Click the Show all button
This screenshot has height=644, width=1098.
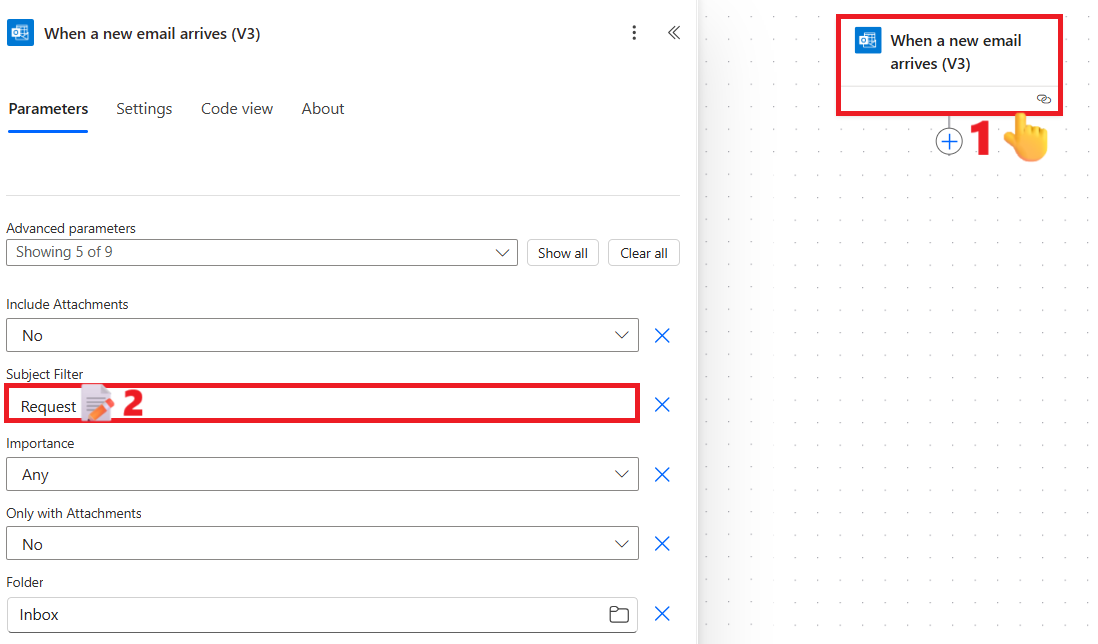562,252
